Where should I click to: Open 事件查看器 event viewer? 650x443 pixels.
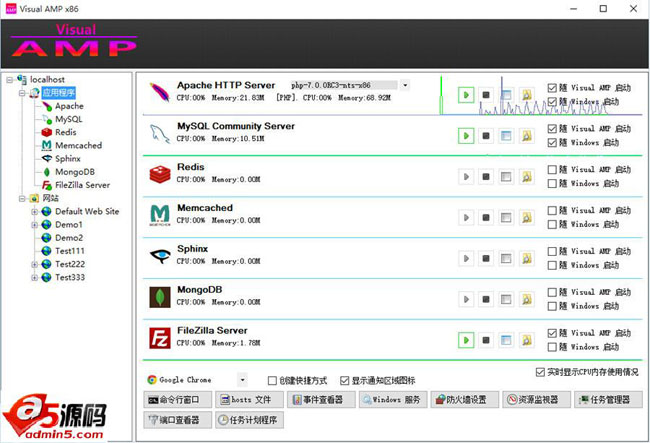pos(321,399)
